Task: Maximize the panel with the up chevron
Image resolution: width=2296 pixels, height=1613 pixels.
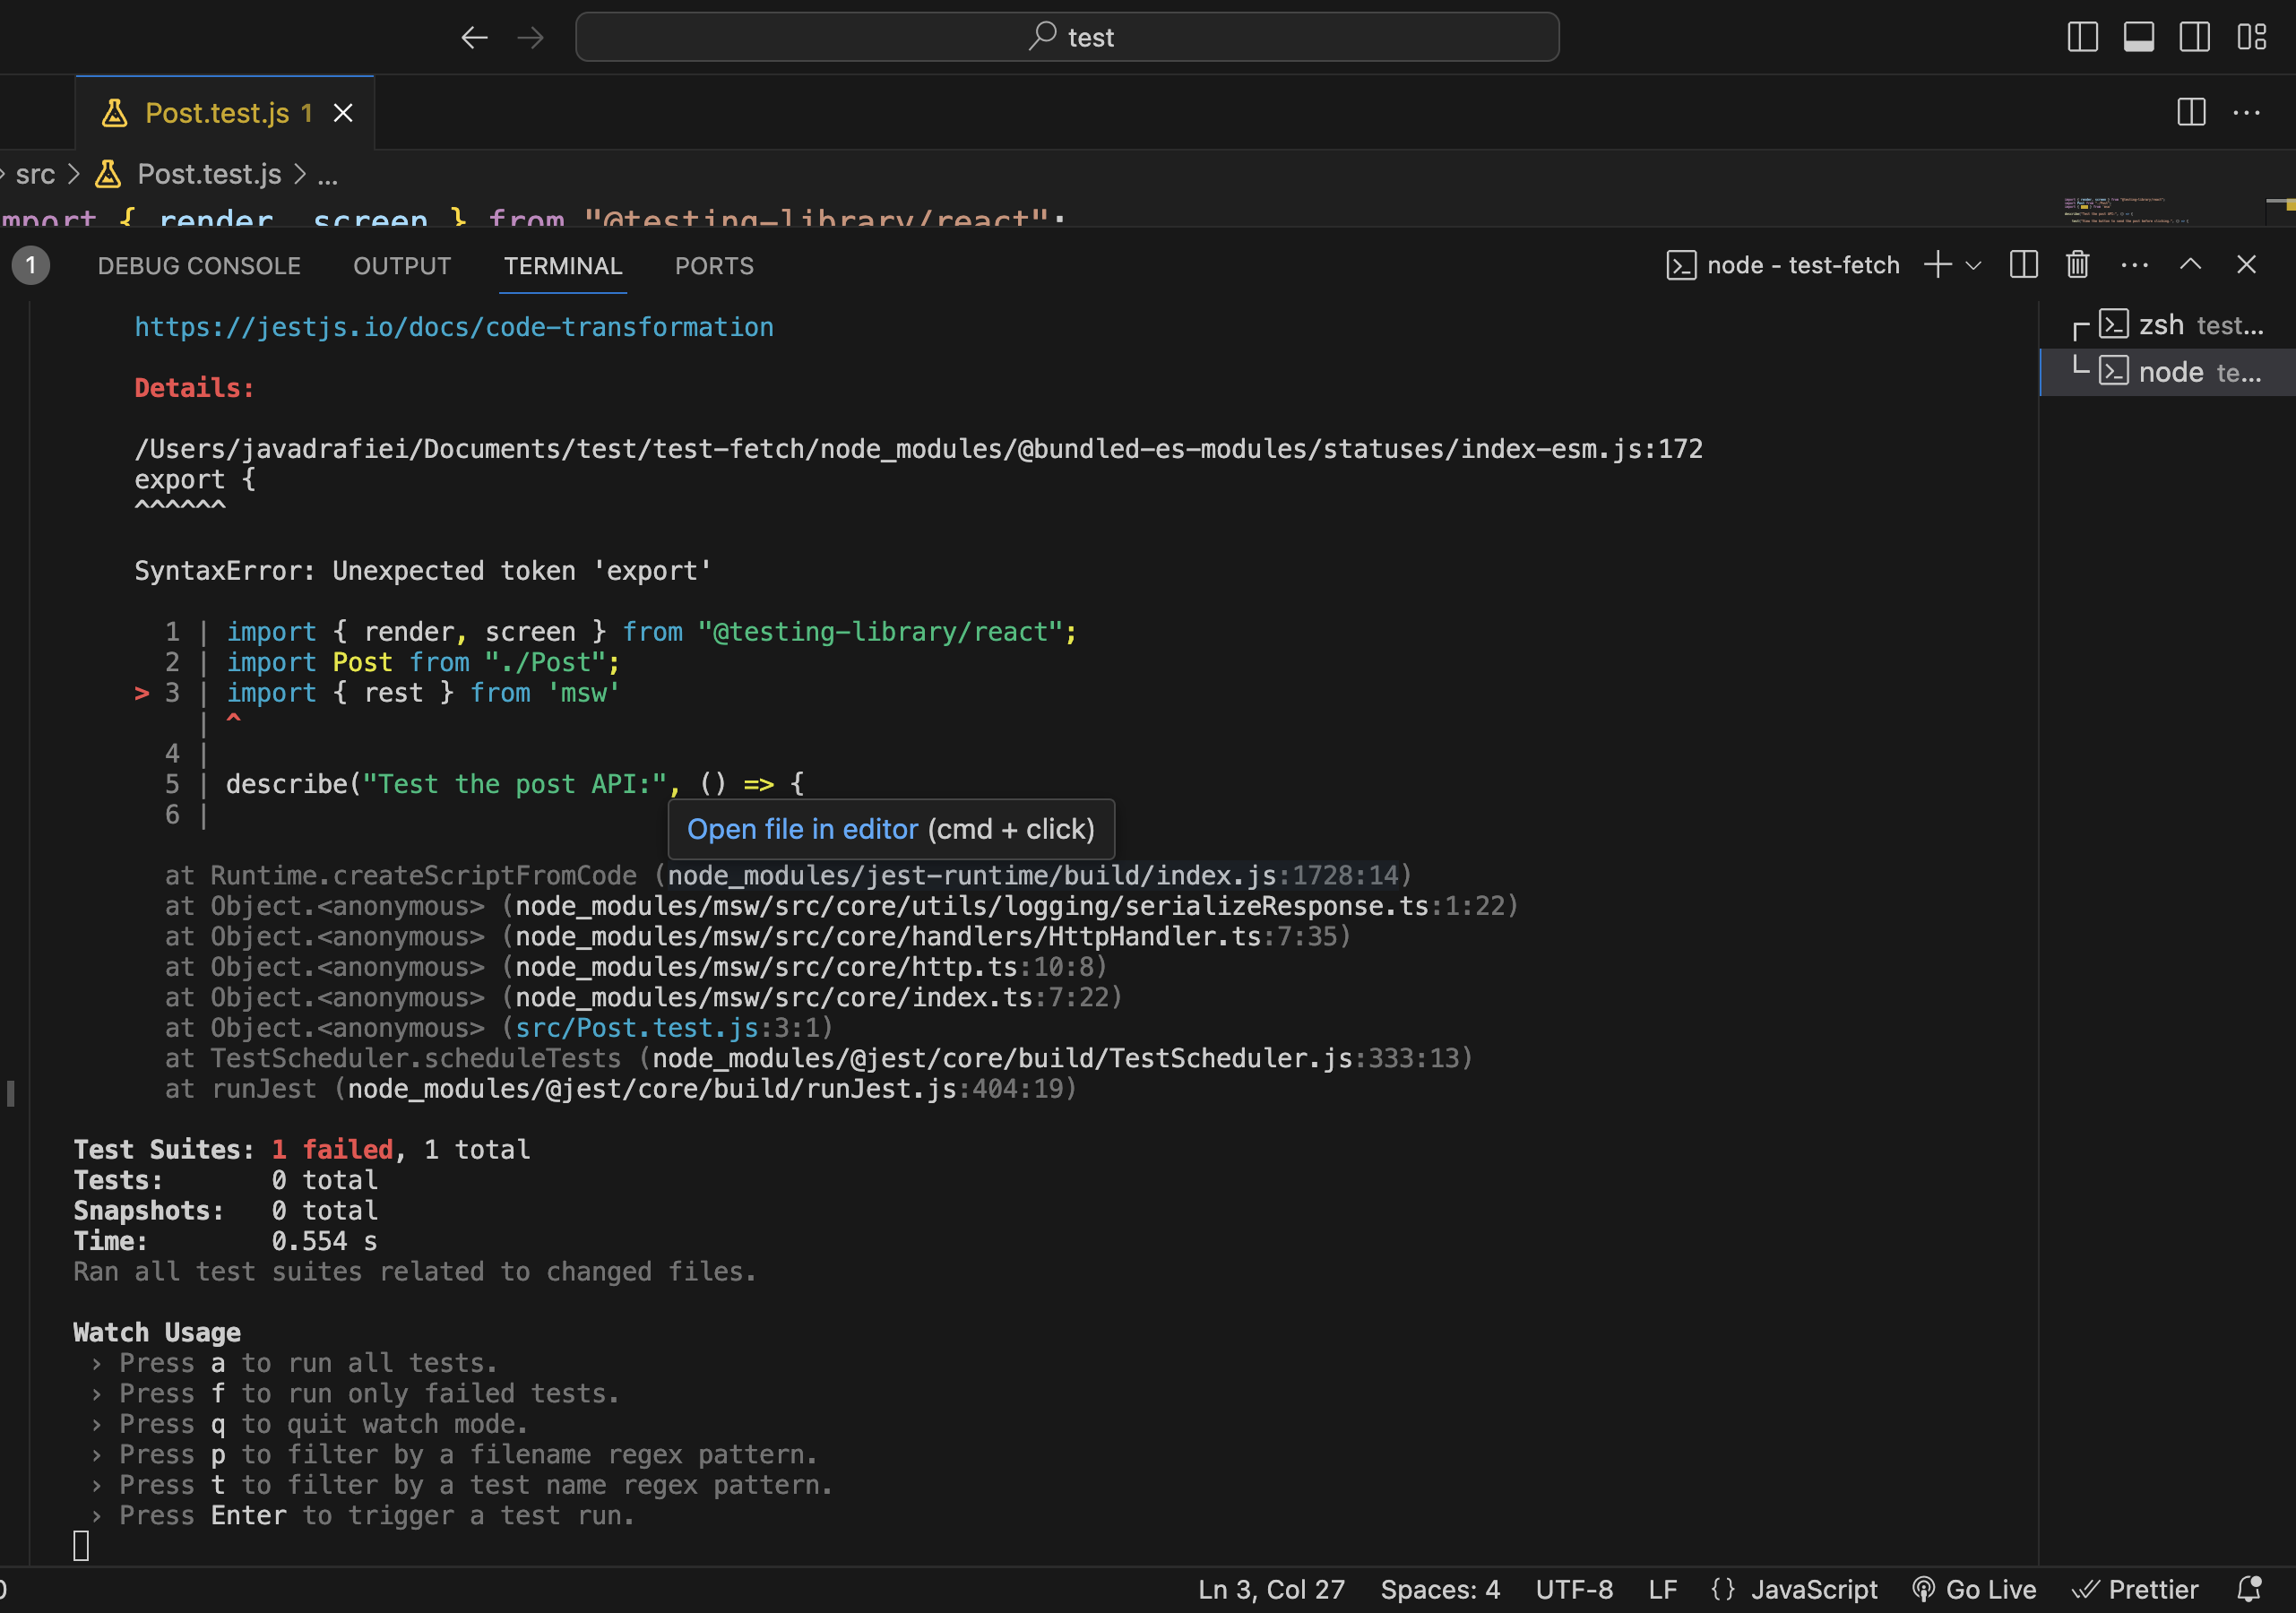Action: [x=2190, y=265]
